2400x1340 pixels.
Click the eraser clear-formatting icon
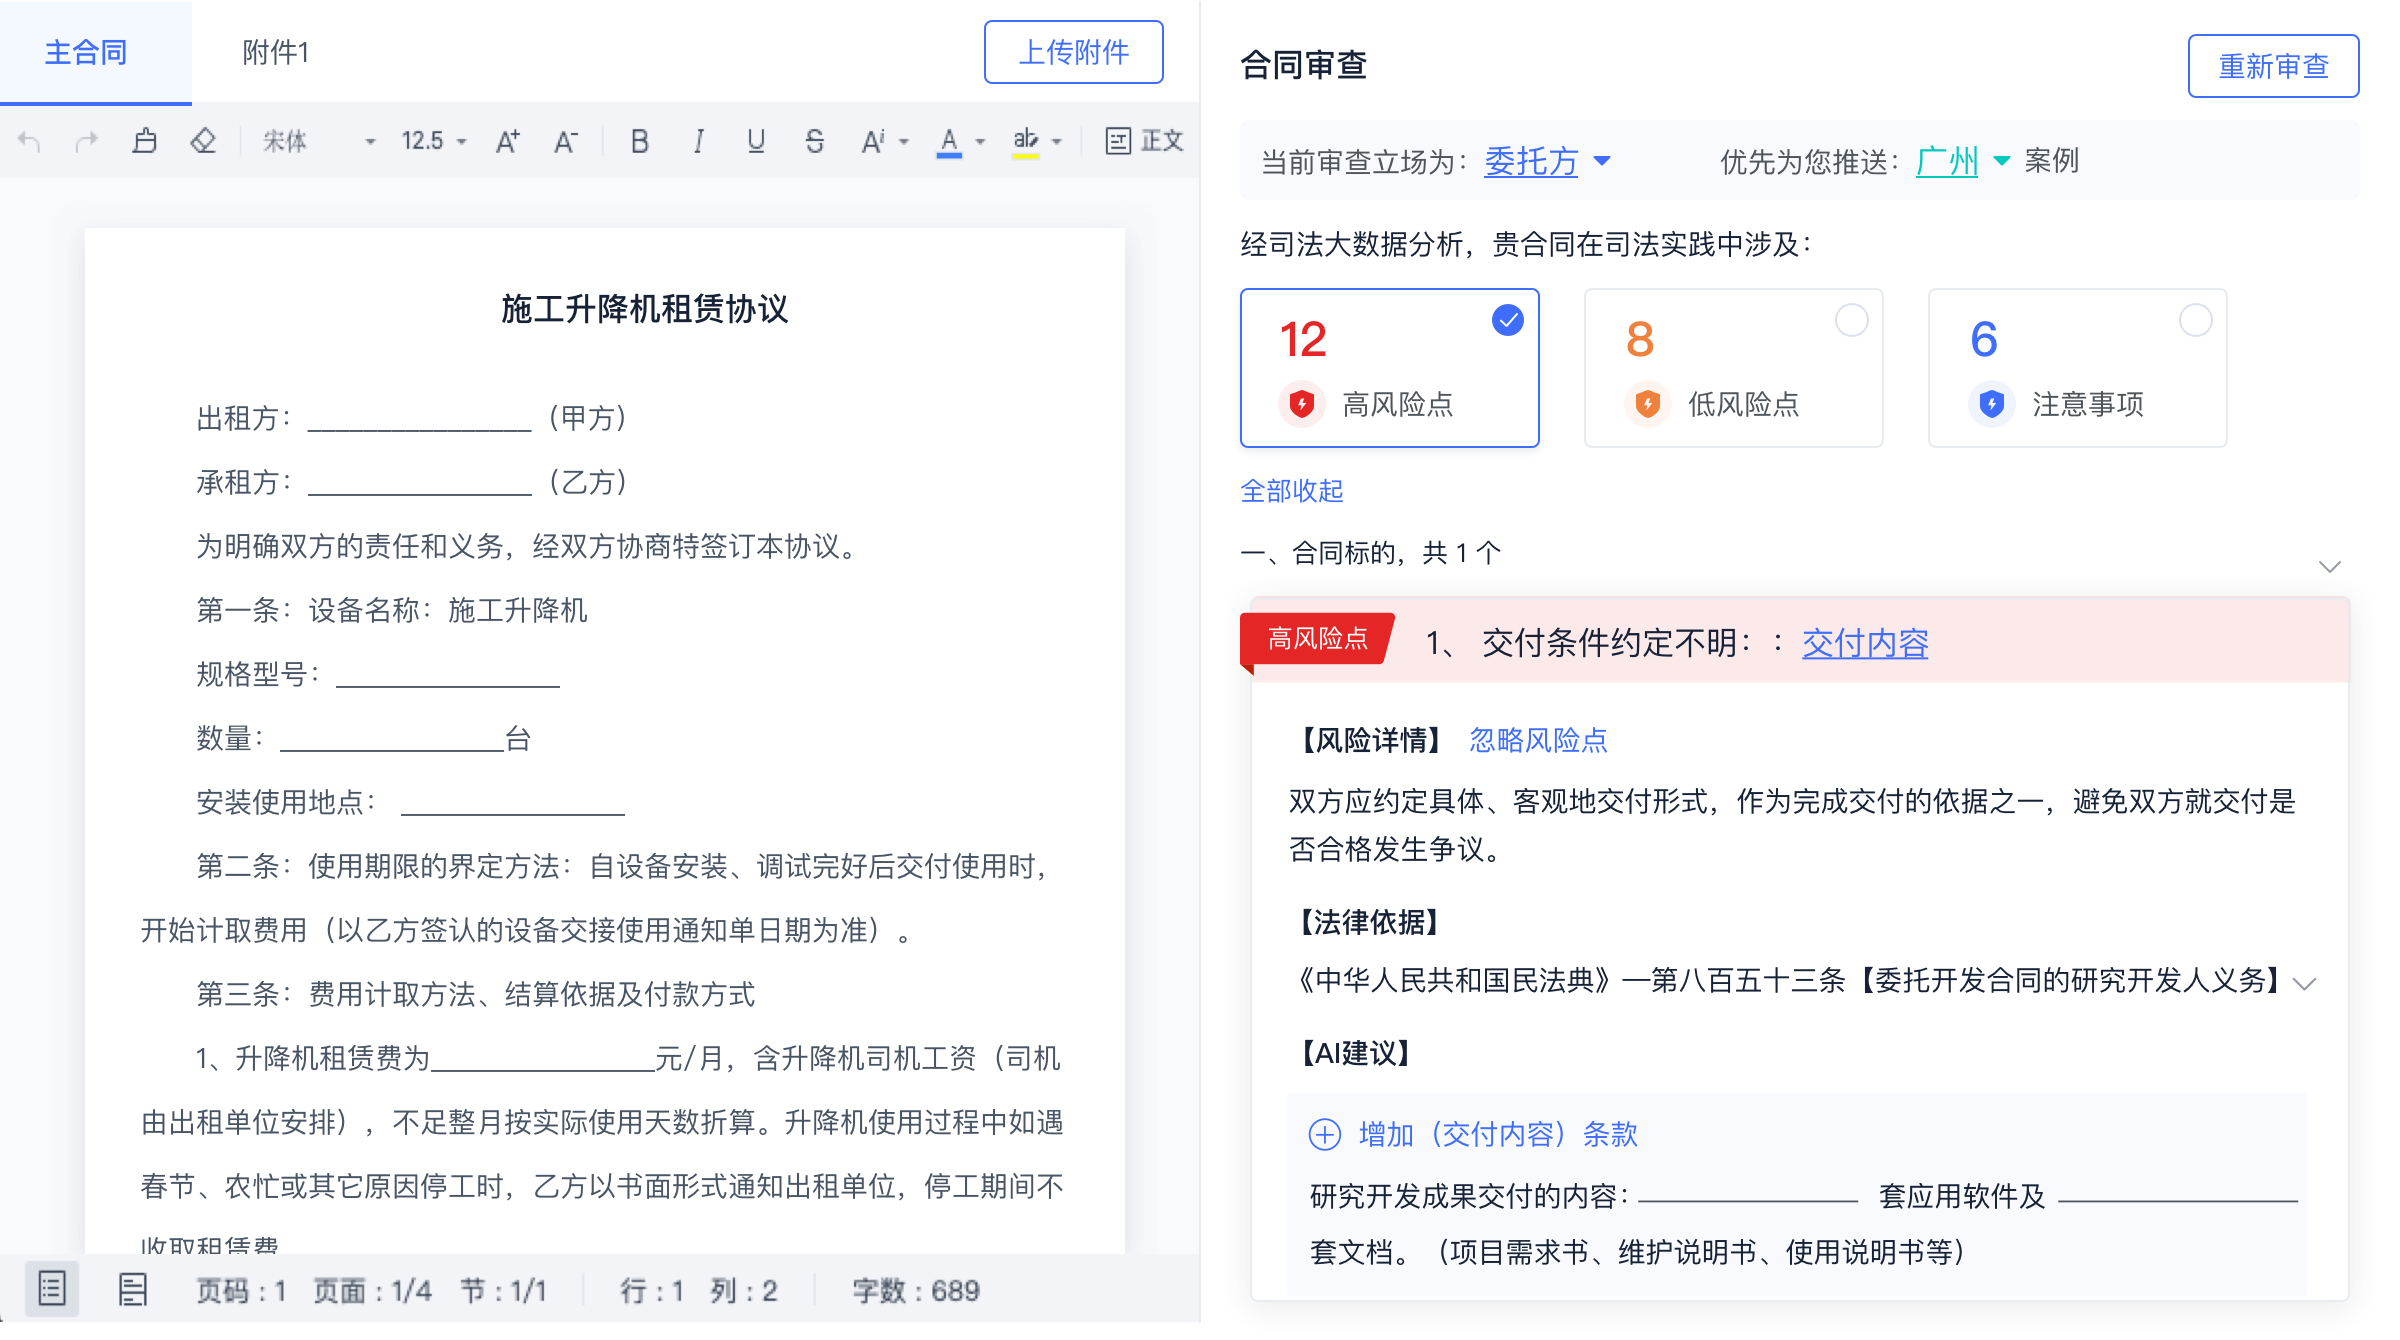(203, 141)
